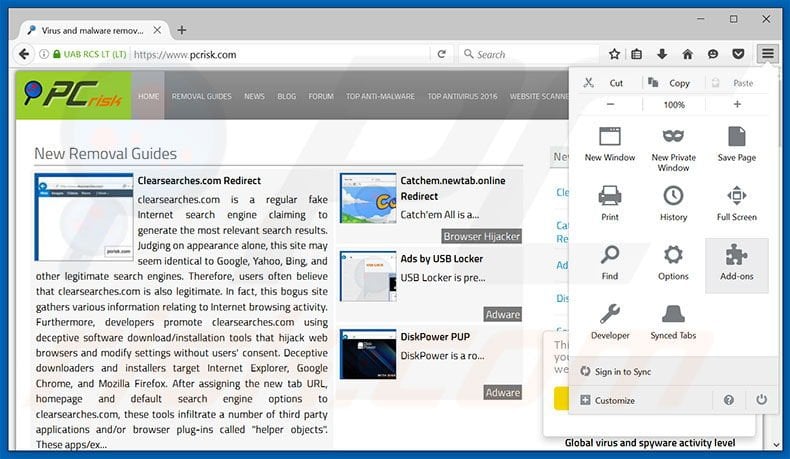Go back to the previous page
This screenshot has width=790, height=459.
[x=24, y=54]
